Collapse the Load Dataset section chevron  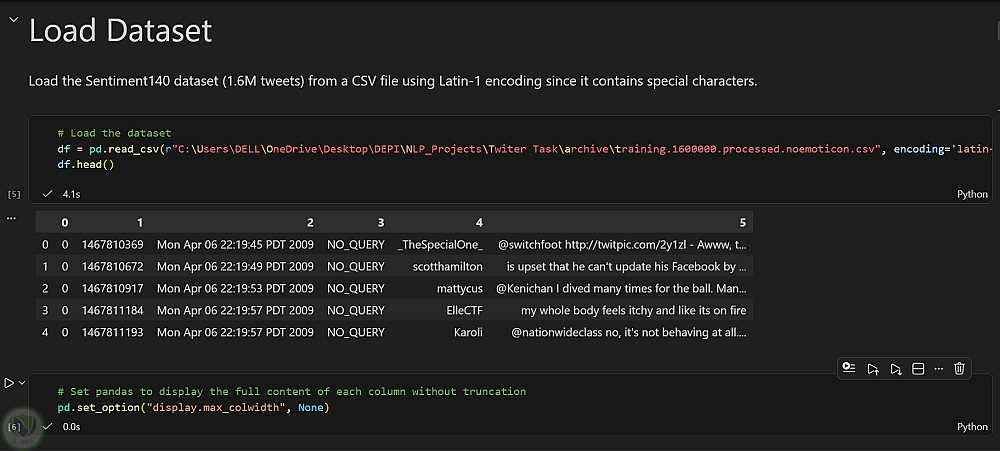coord(13,20)
